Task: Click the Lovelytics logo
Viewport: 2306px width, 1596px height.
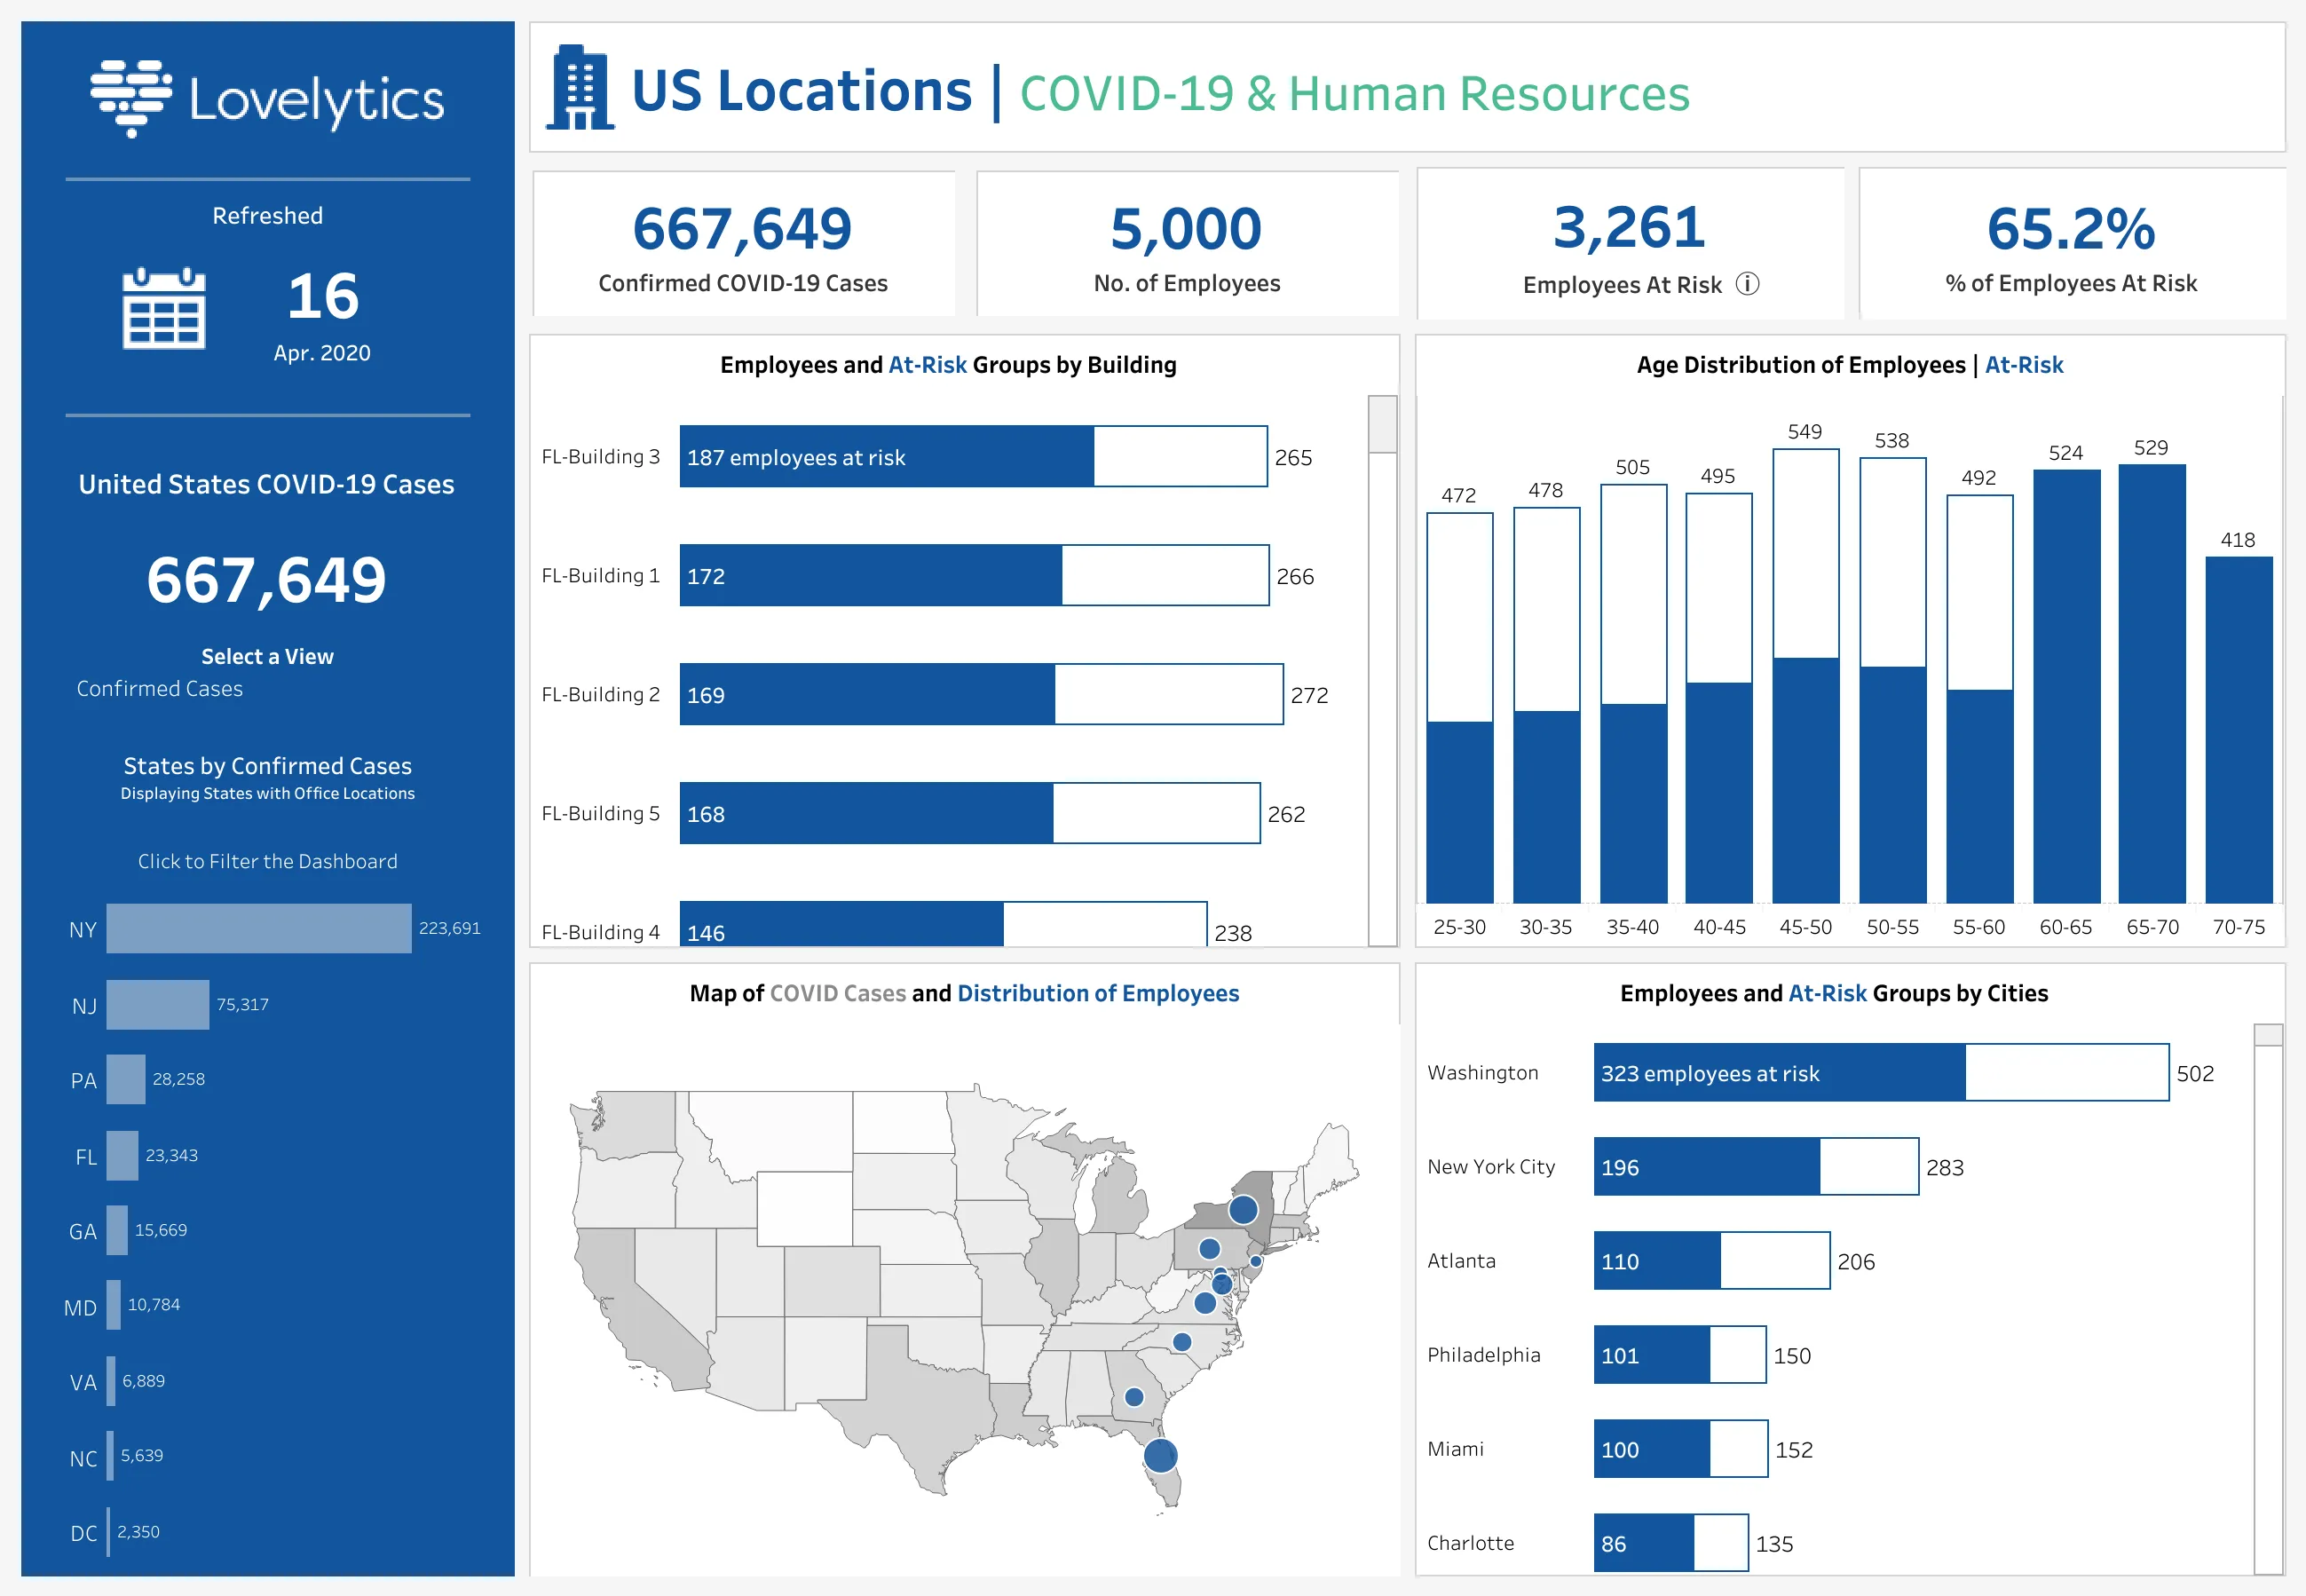Action: (267, 98)
